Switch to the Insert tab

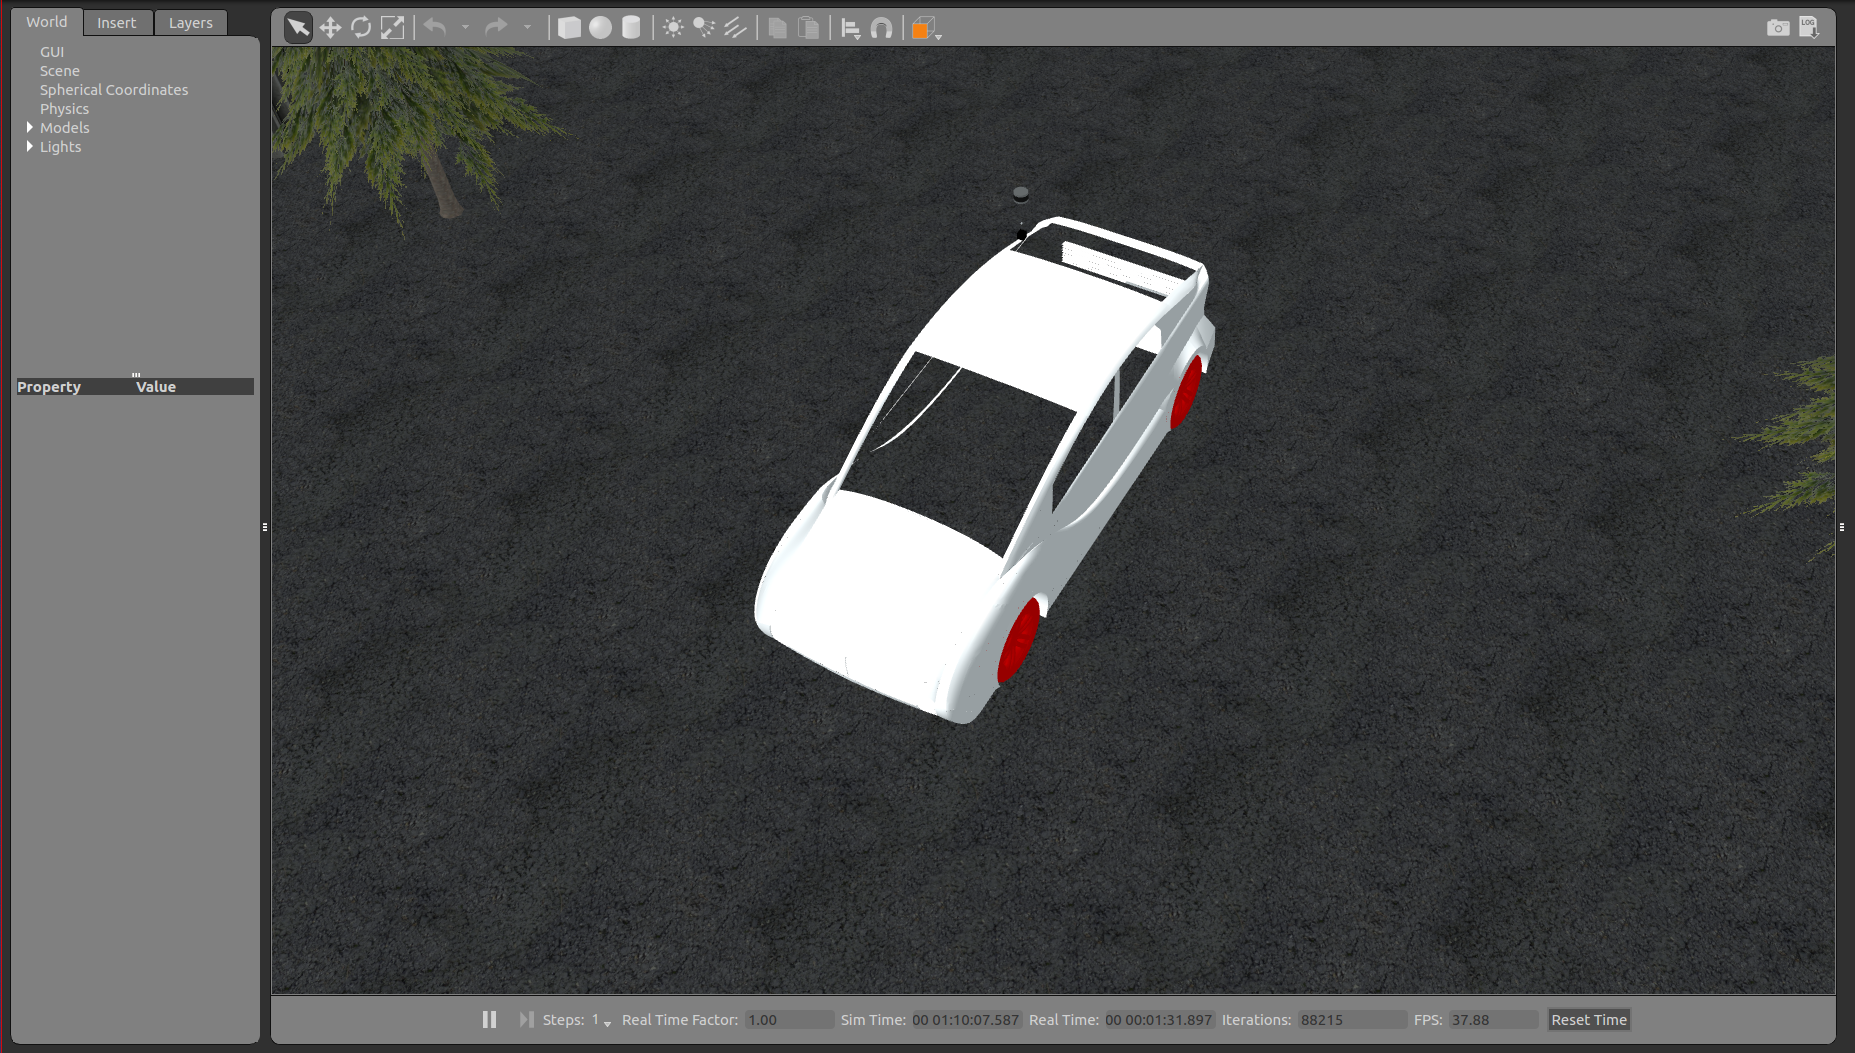pyautogui.click(x=117, y=23)
